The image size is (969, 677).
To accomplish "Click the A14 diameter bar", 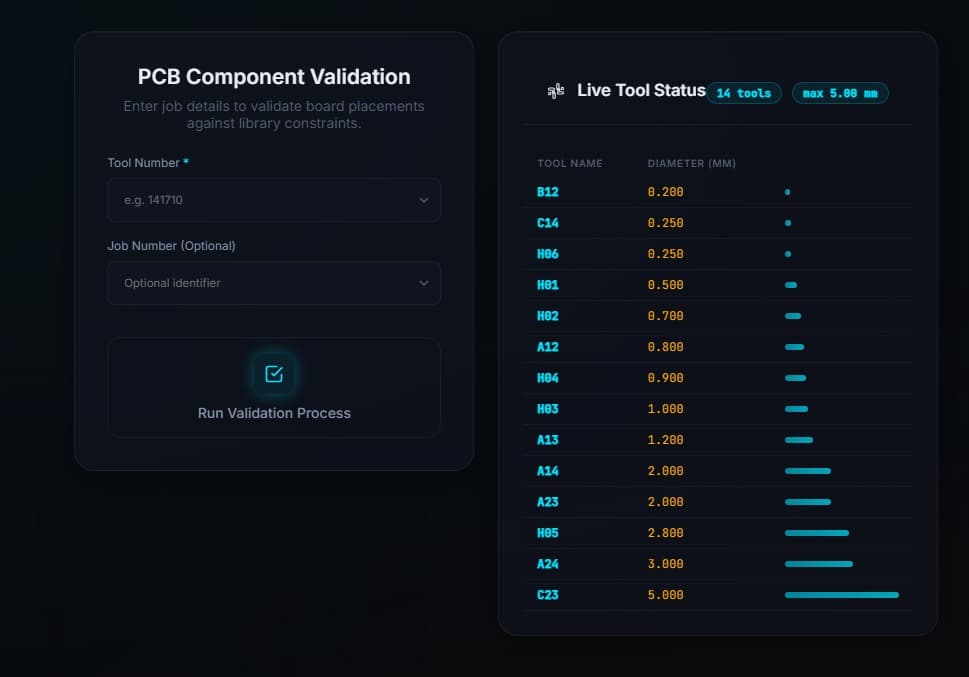I will pos(808,470).
